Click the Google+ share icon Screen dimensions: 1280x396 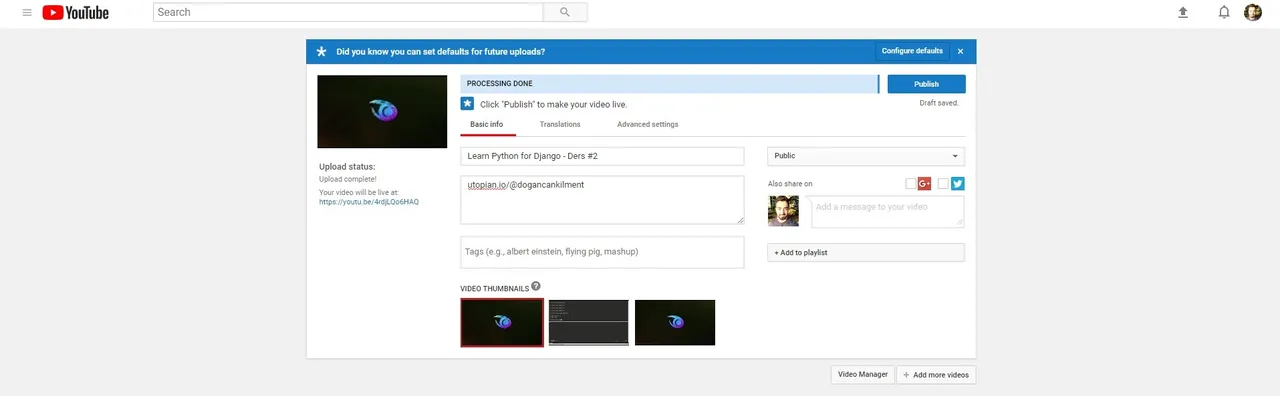[925, 183]
